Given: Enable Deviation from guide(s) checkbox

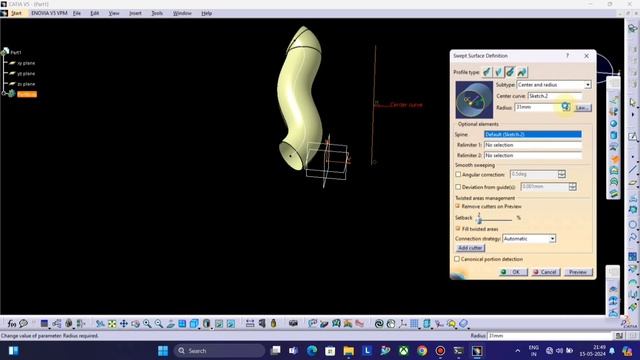Looking at the screenshot, I should pos(458,187).
